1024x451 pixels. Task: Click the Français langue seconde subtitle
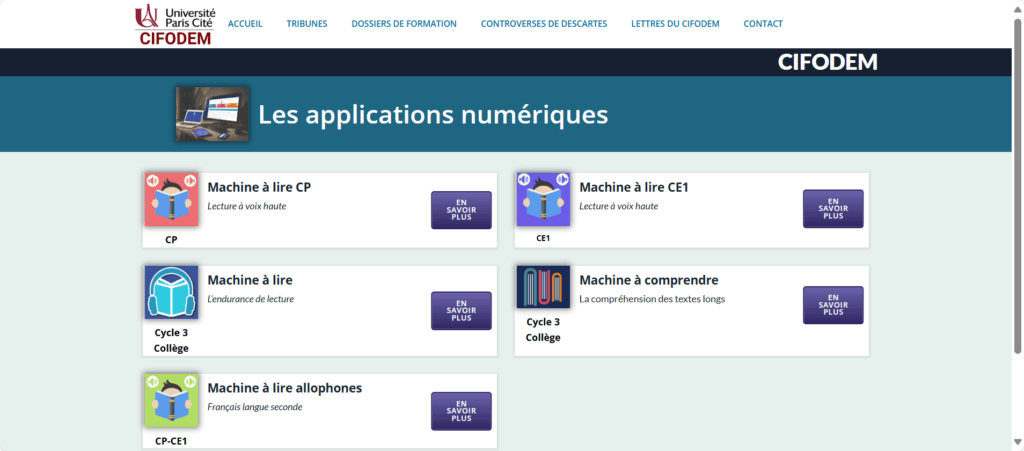point(255,407)
